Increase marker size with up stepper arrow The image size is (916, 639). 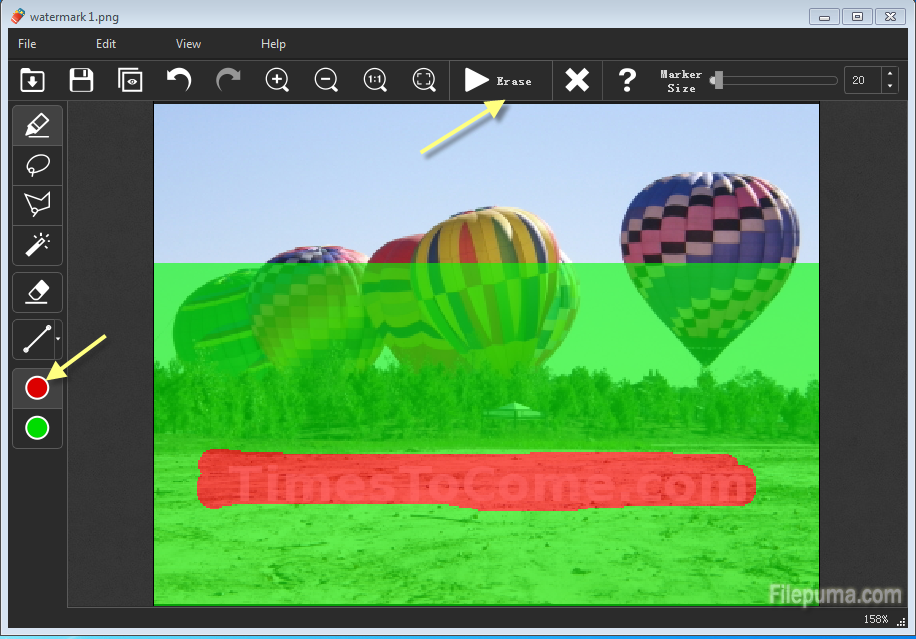(x=890, y=75)
